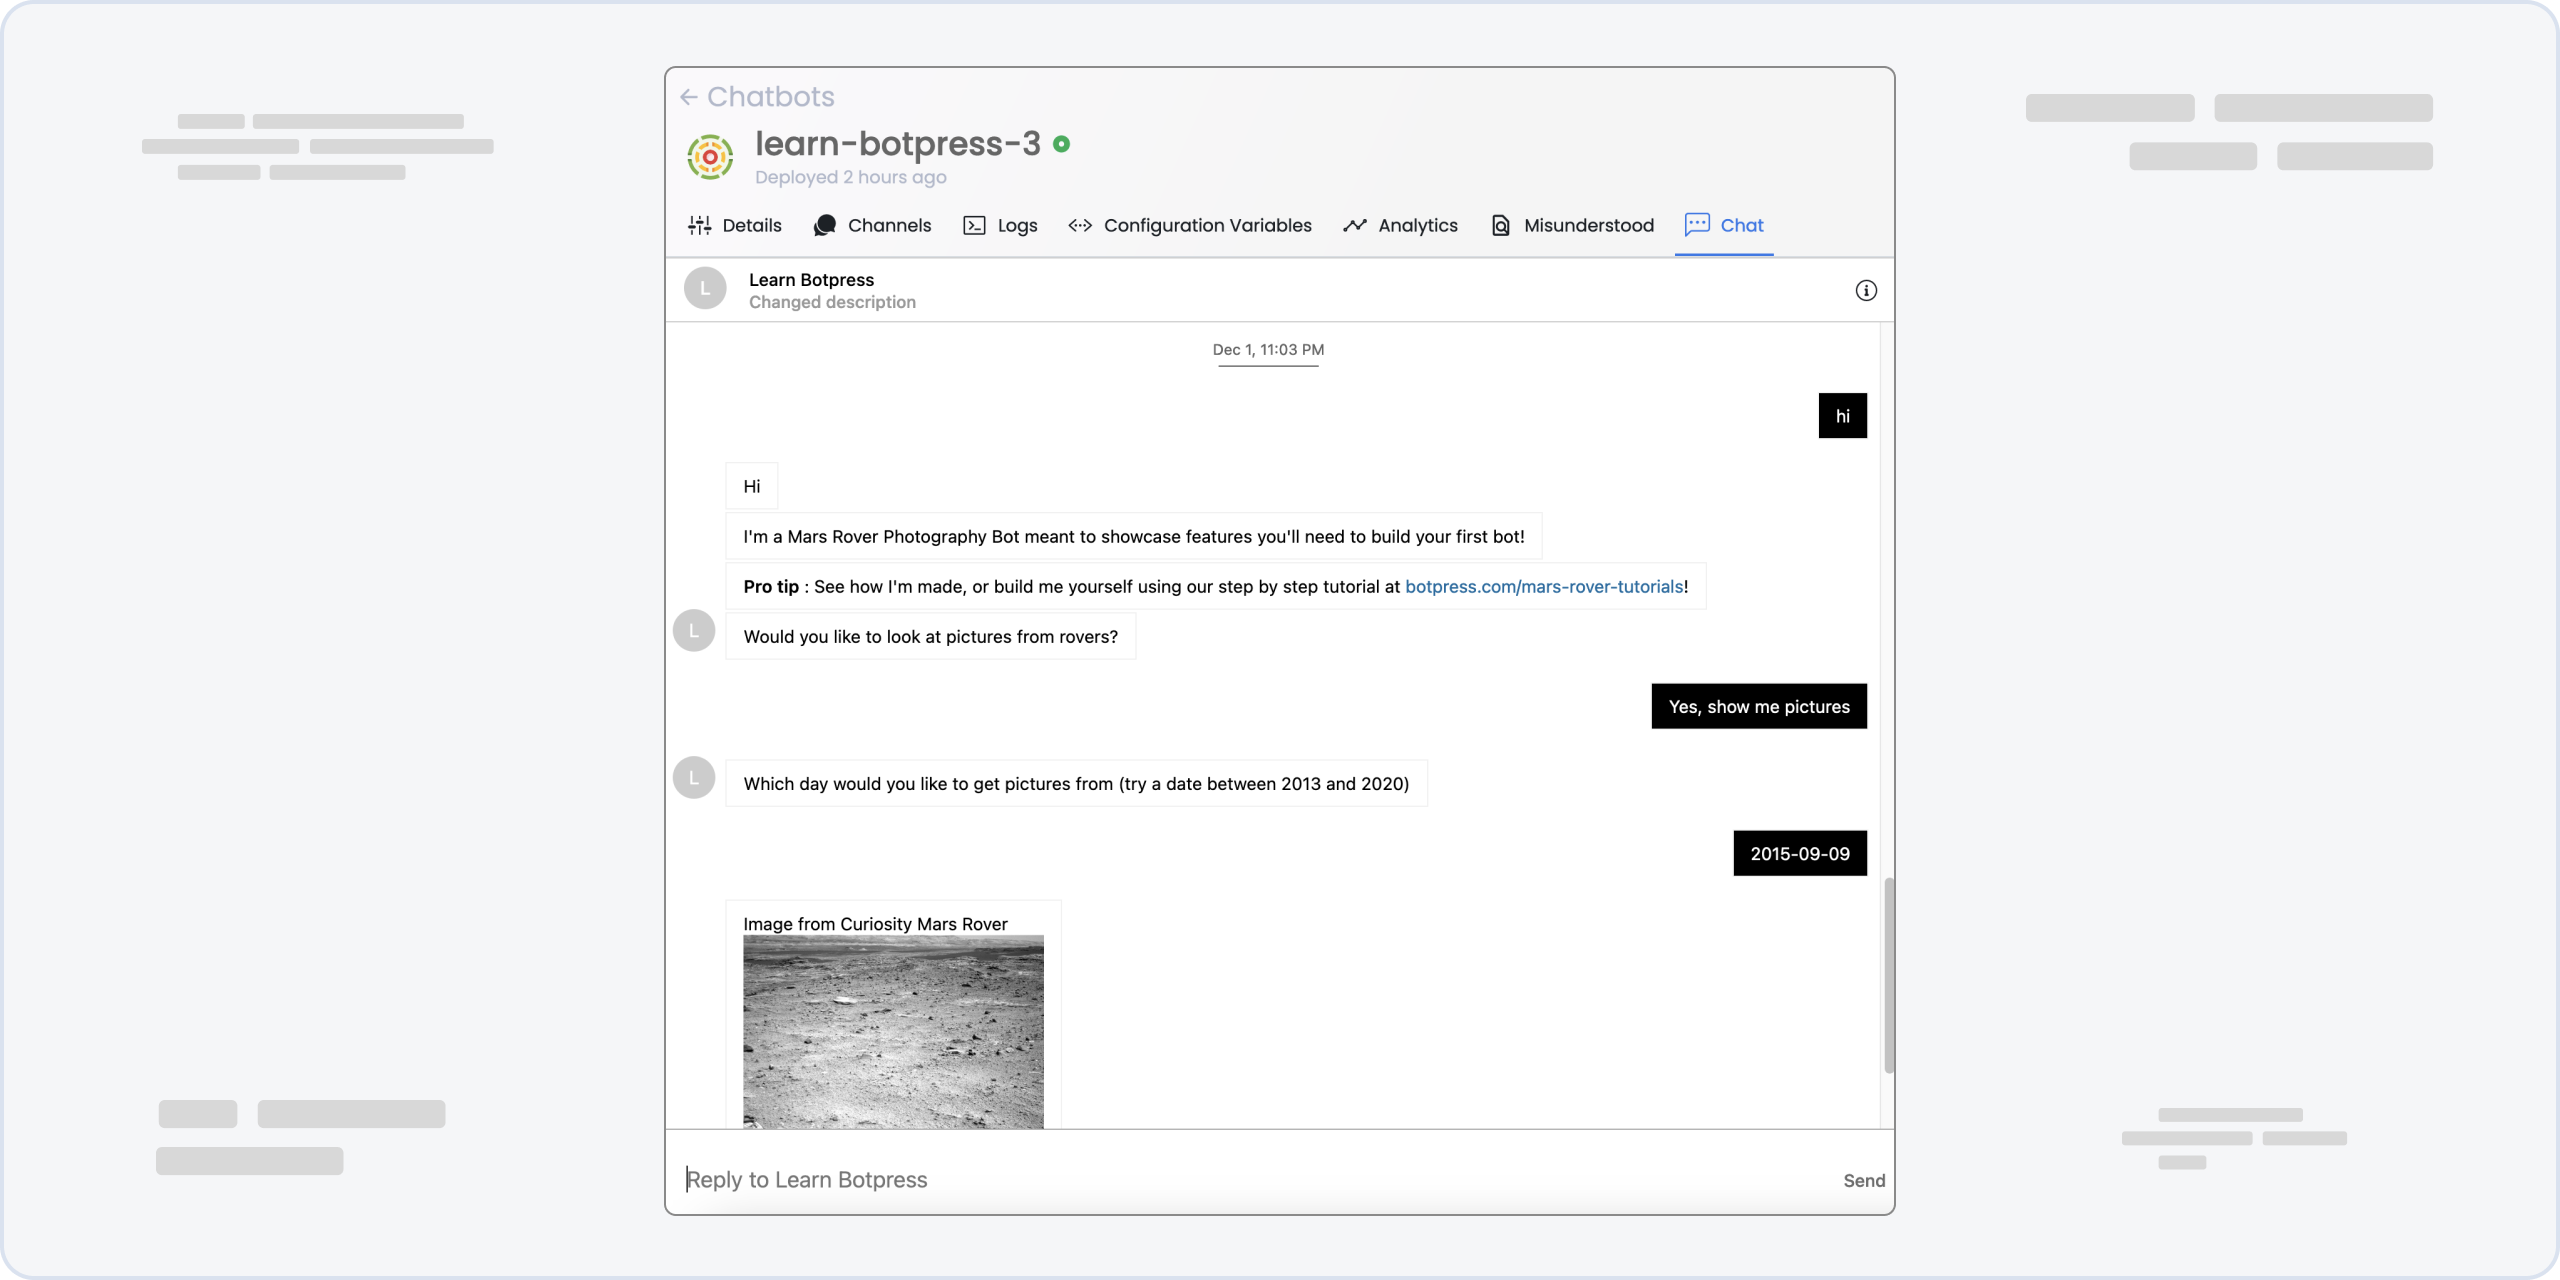Open the Misunderstood tab
Viewport: 2560px width, 1280px height.
(x=1572, y=225)
